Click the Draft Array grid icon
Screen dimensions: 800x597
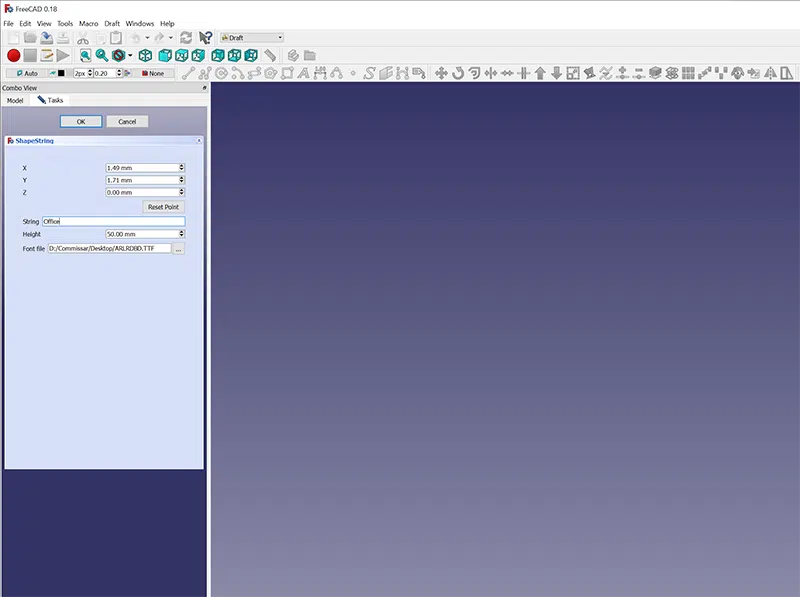(x=688, y=73)
